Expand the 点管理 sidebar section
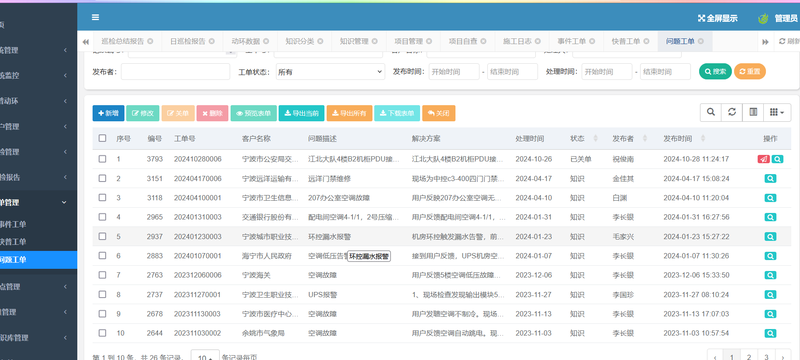Viewport: 800px width, 360px height. point(38,287)
